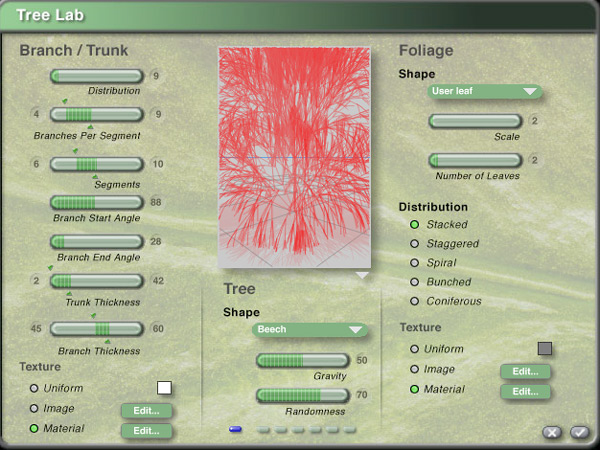Click Edit button for Foliage Material texture
The height and width of the screenshot is (450, 600).
coord(525,392)
